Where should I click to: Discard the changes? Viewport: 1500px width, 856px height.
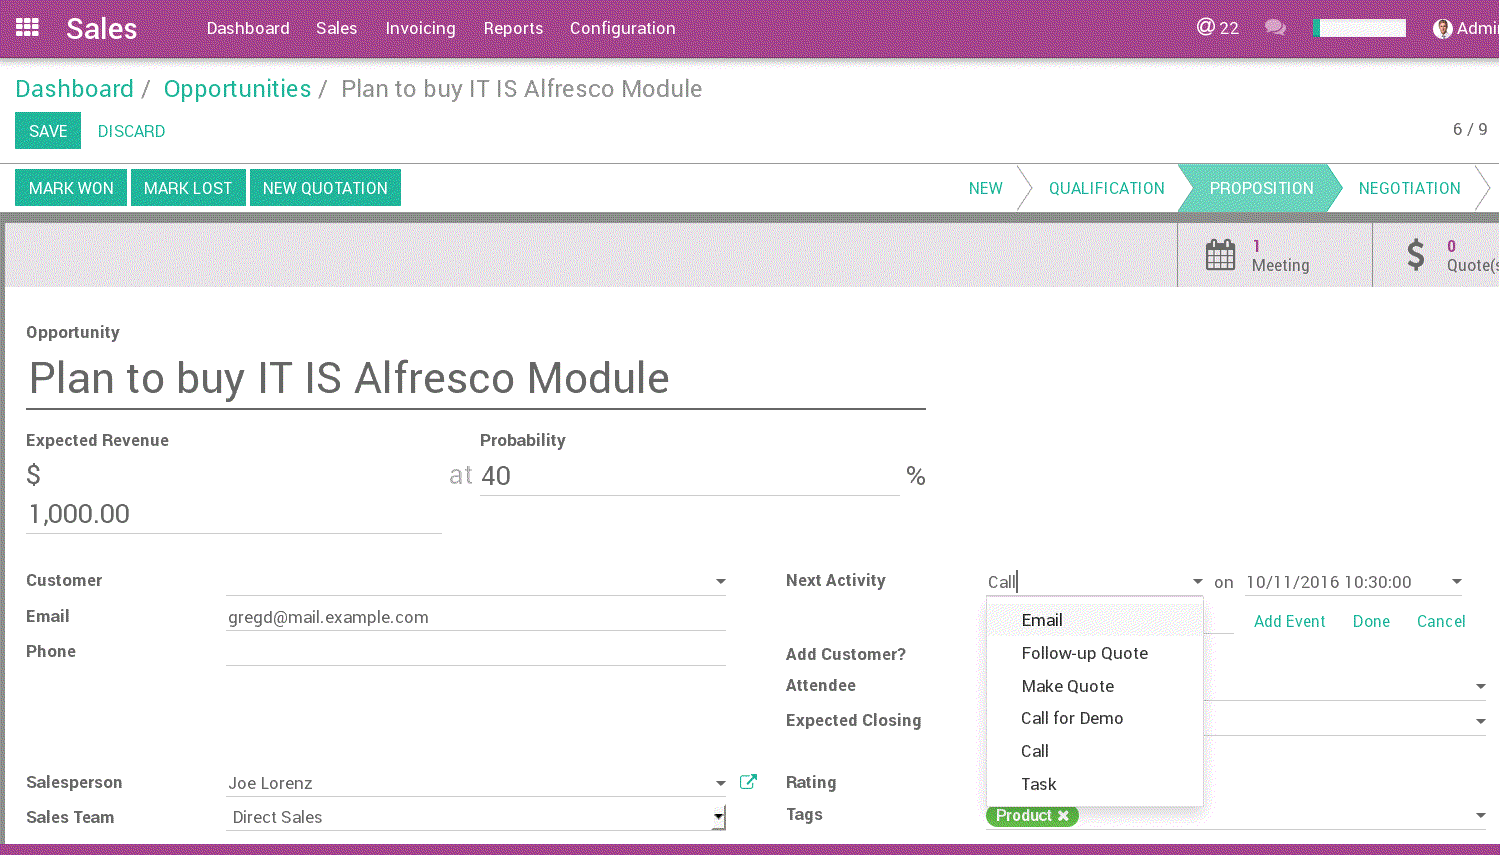click(131, 131)
